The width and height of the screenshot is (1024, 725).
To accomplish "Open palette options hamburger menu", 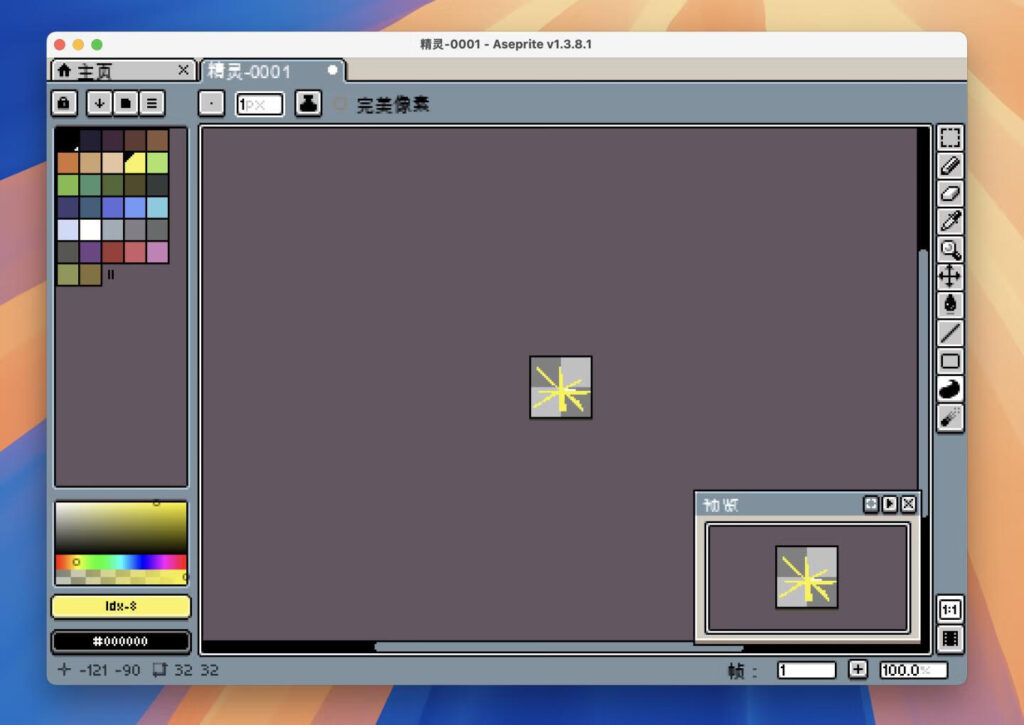I will click(x=152, y=103).
